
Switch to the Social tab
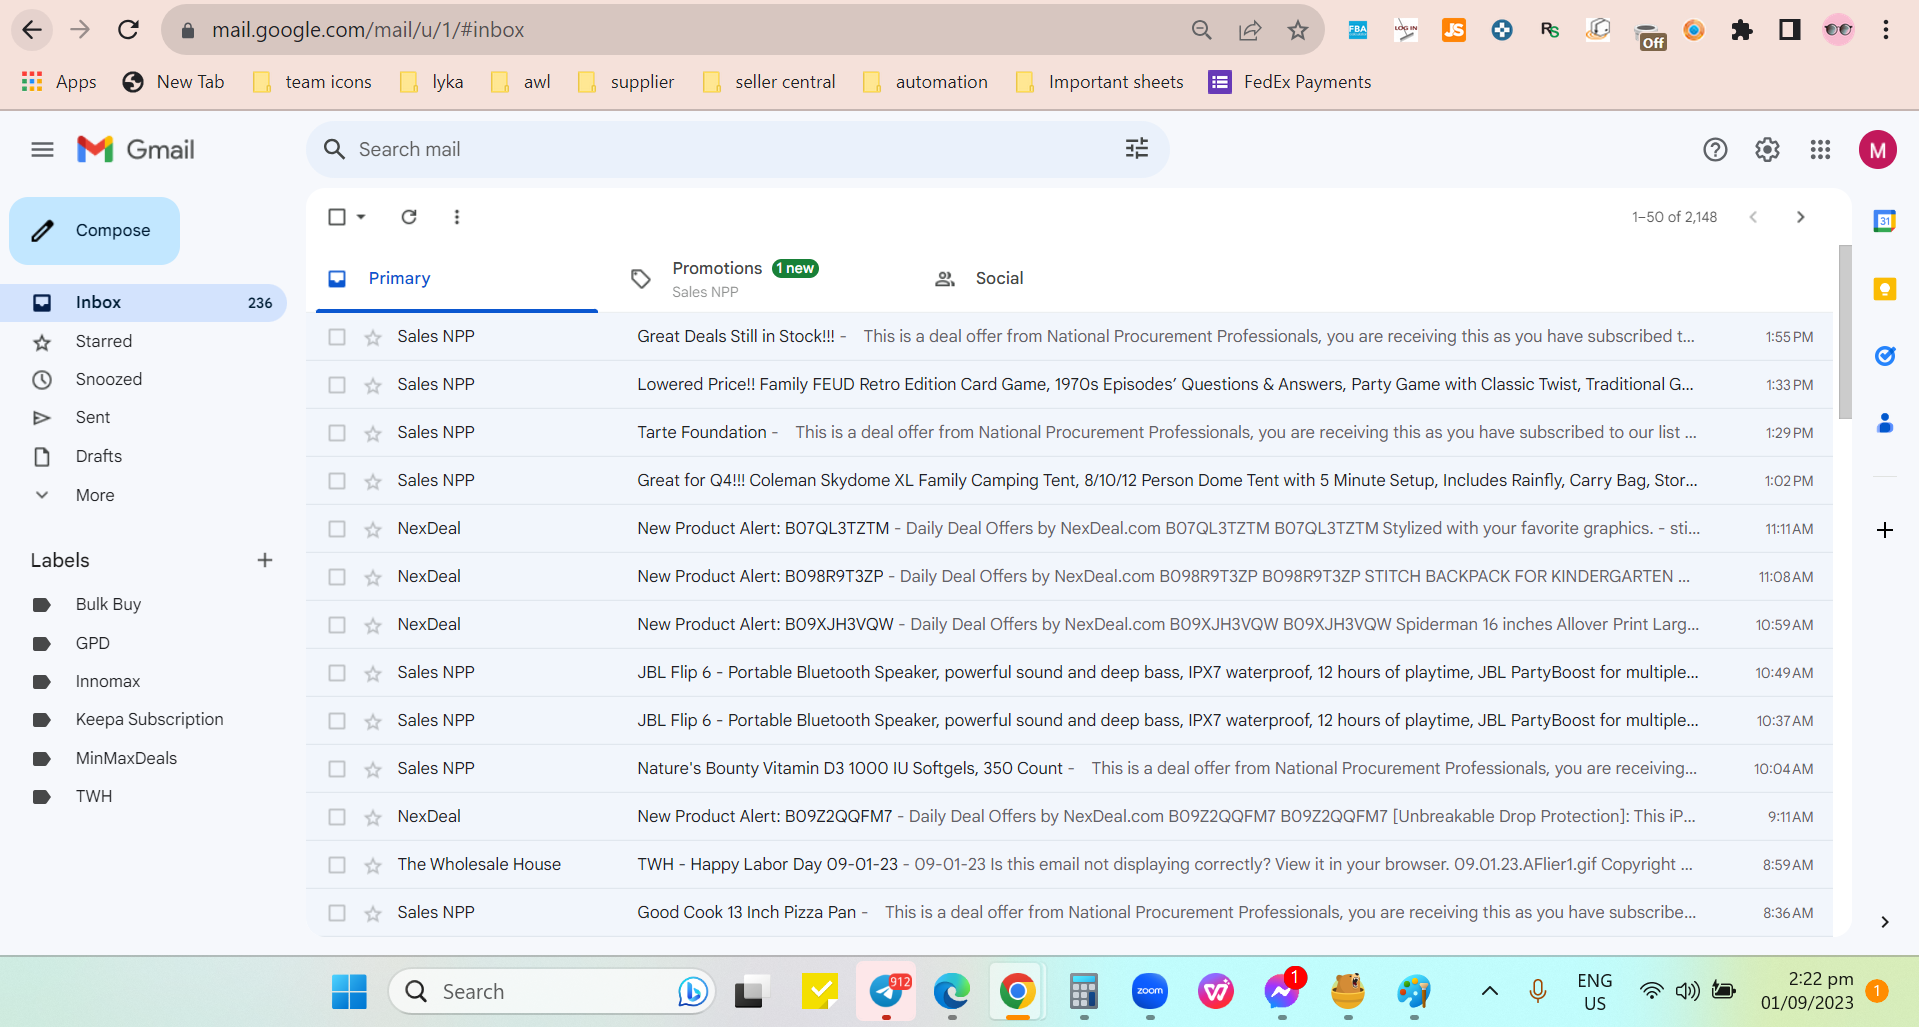pos(999,279)
